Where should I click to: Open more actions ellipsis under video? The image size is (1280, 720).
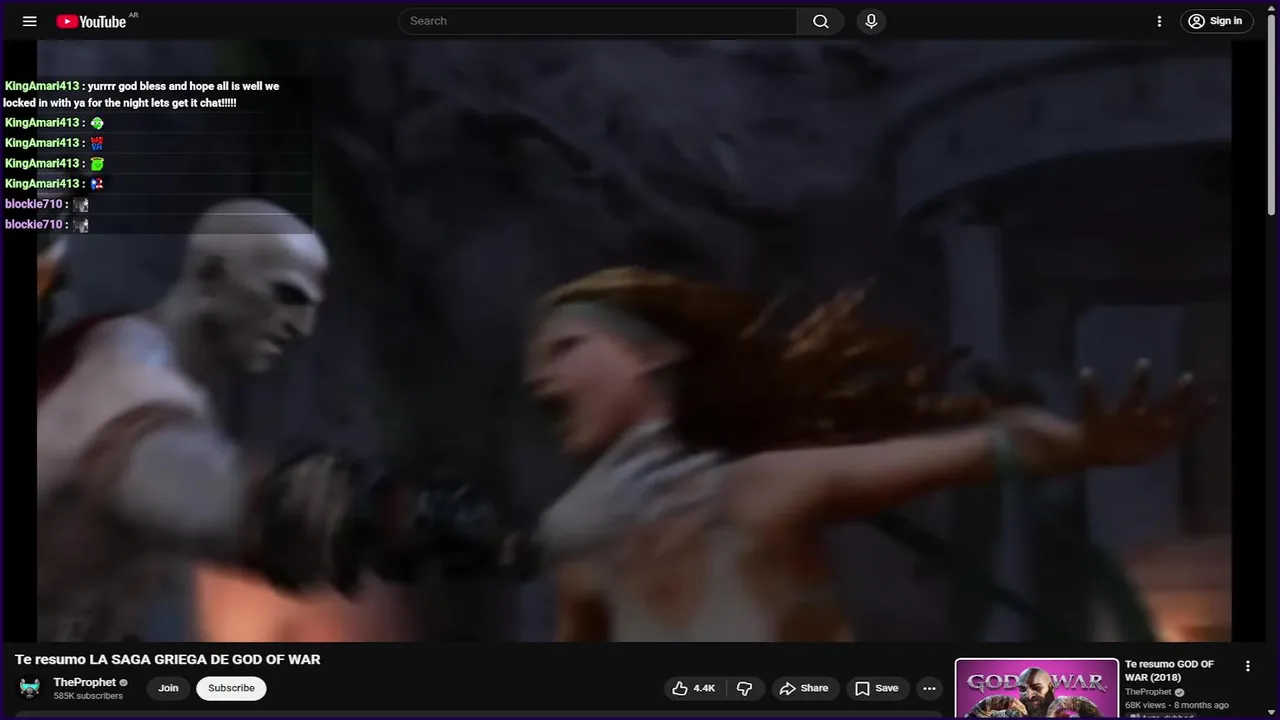pyautogui.click(x=929, y=688)
